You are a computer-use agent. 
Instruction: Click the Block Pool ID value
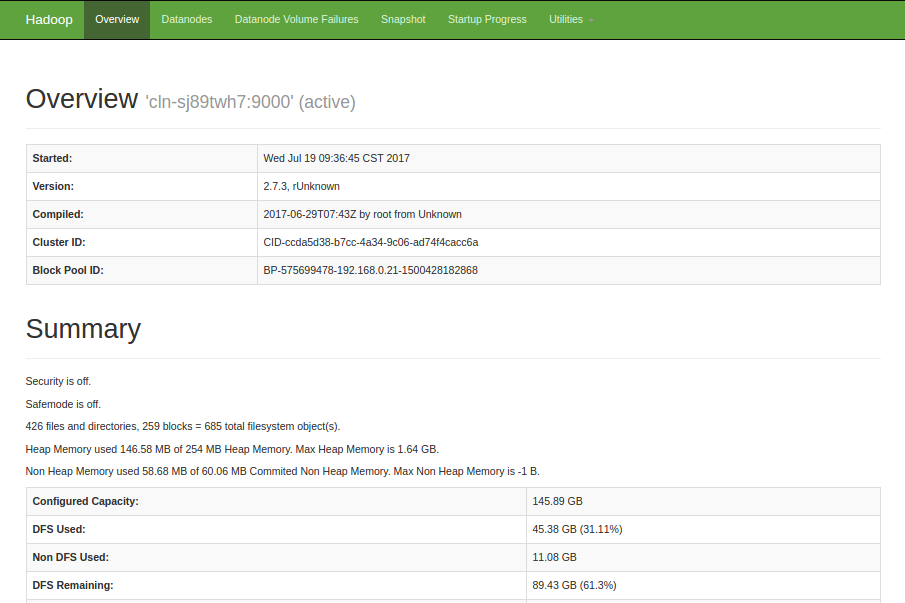point(370,270)
